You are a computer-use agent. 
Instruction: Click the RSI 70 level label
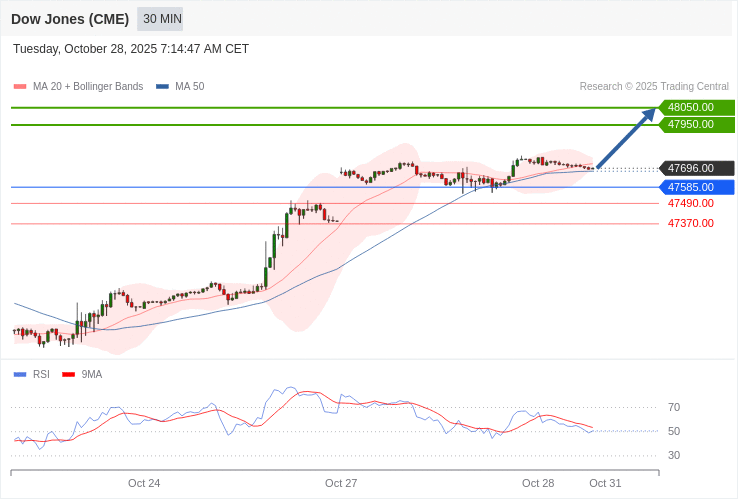pos(674,407)
